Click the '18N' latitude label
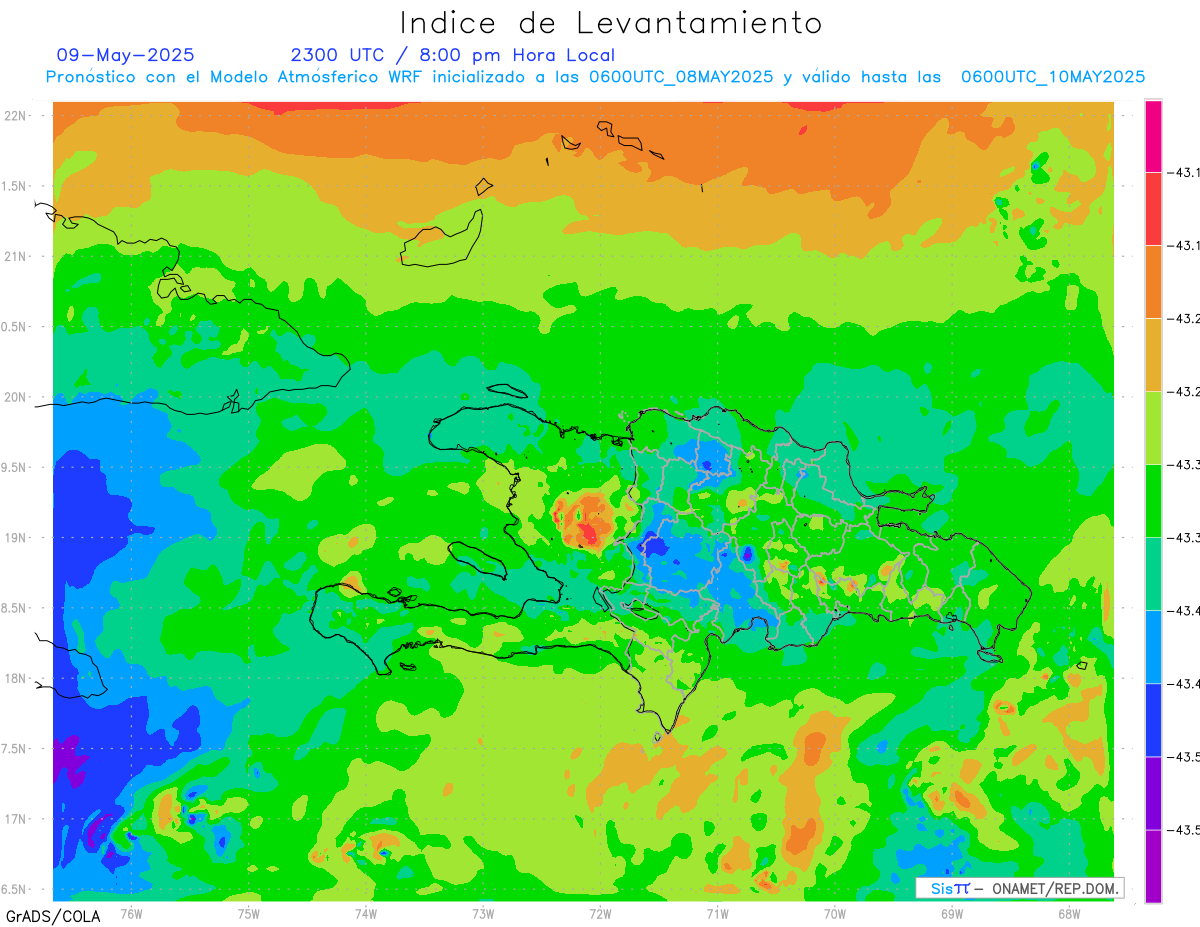Image resolution: width=1200 pixels, height=927 pixels. pyautogui.click(x=16, y=678)
